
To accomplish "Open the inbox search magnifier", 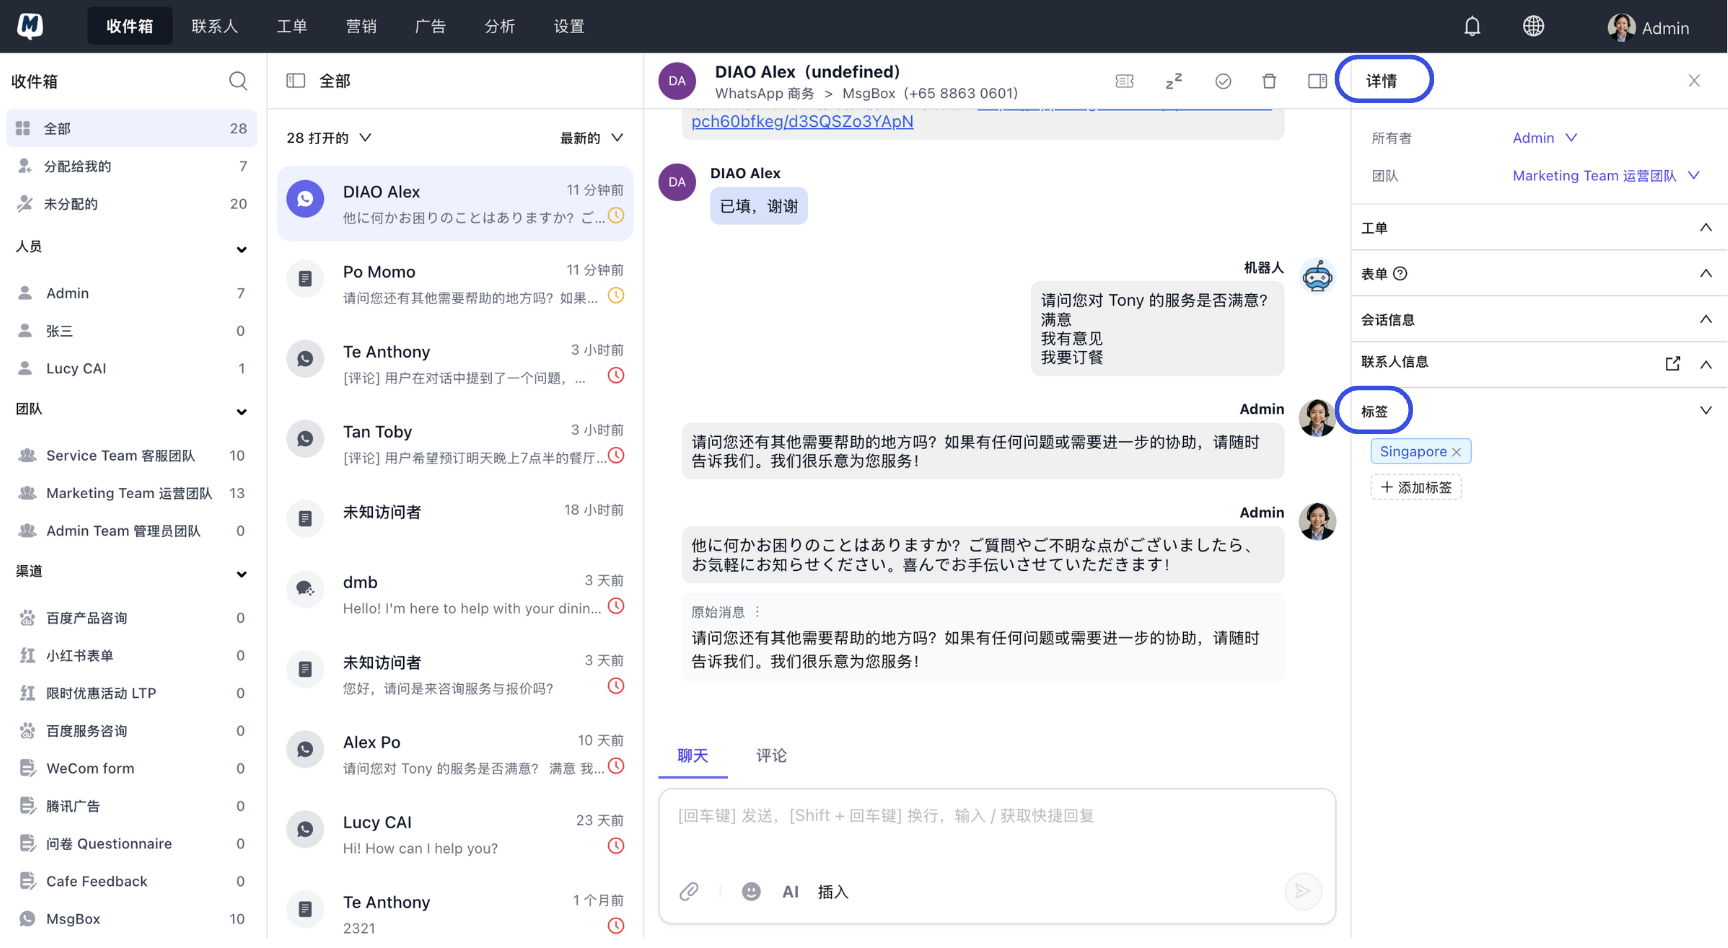I will 238,81.
